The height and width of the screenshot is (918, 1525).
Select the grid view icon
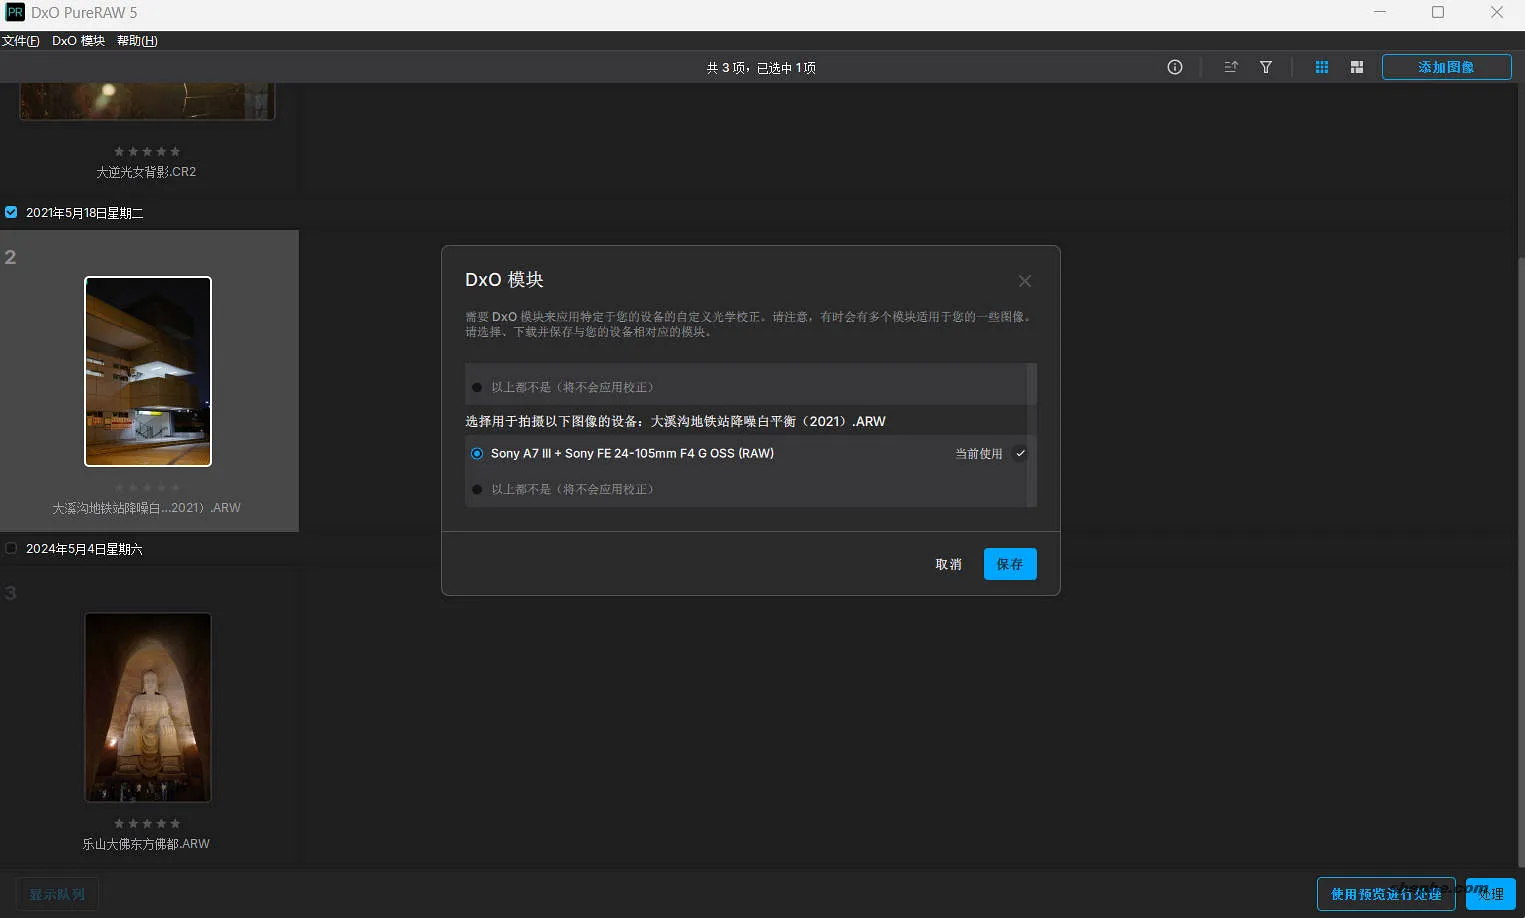pyautogui.click(x=1321, y=67)
